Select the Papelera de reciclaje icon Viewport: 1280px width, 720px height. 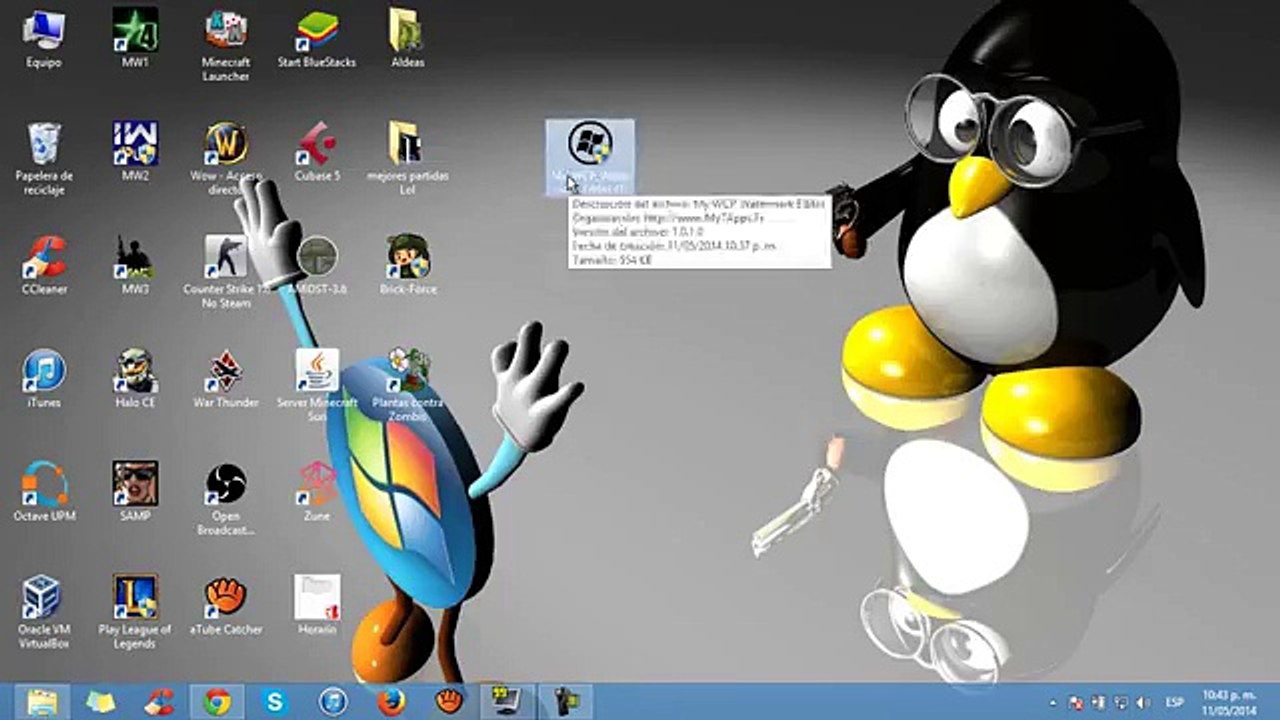coord(44,159)
